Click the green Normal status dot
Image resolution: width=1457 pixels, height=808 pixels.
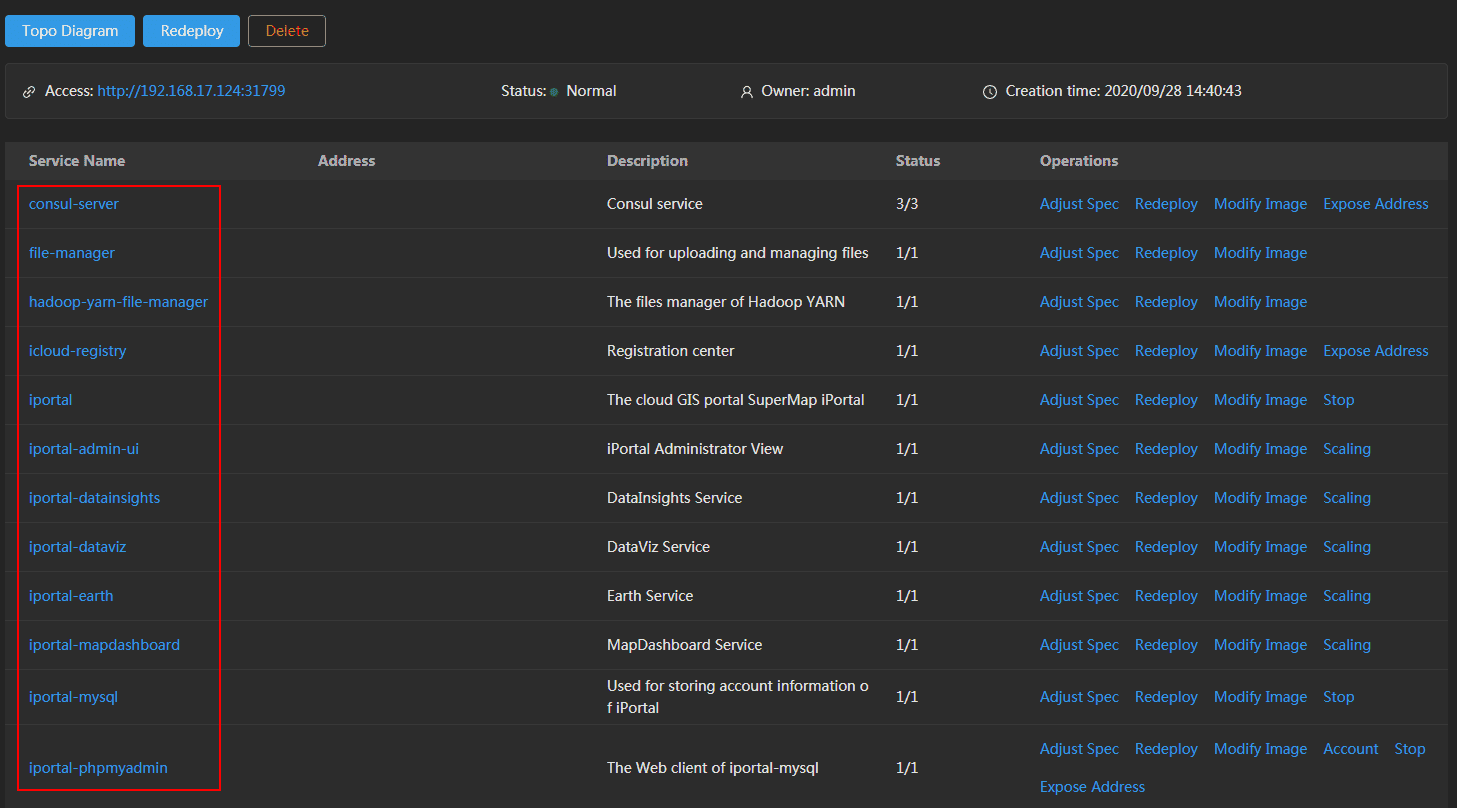(554, 92)
